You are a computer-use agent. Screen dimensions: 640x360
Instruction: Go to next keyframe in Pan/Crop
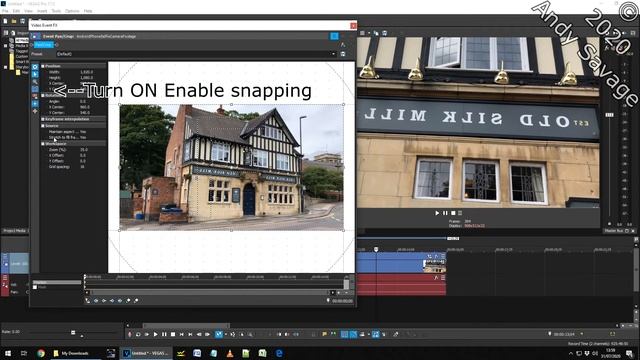pyautogui.click(x=112, y=300)
